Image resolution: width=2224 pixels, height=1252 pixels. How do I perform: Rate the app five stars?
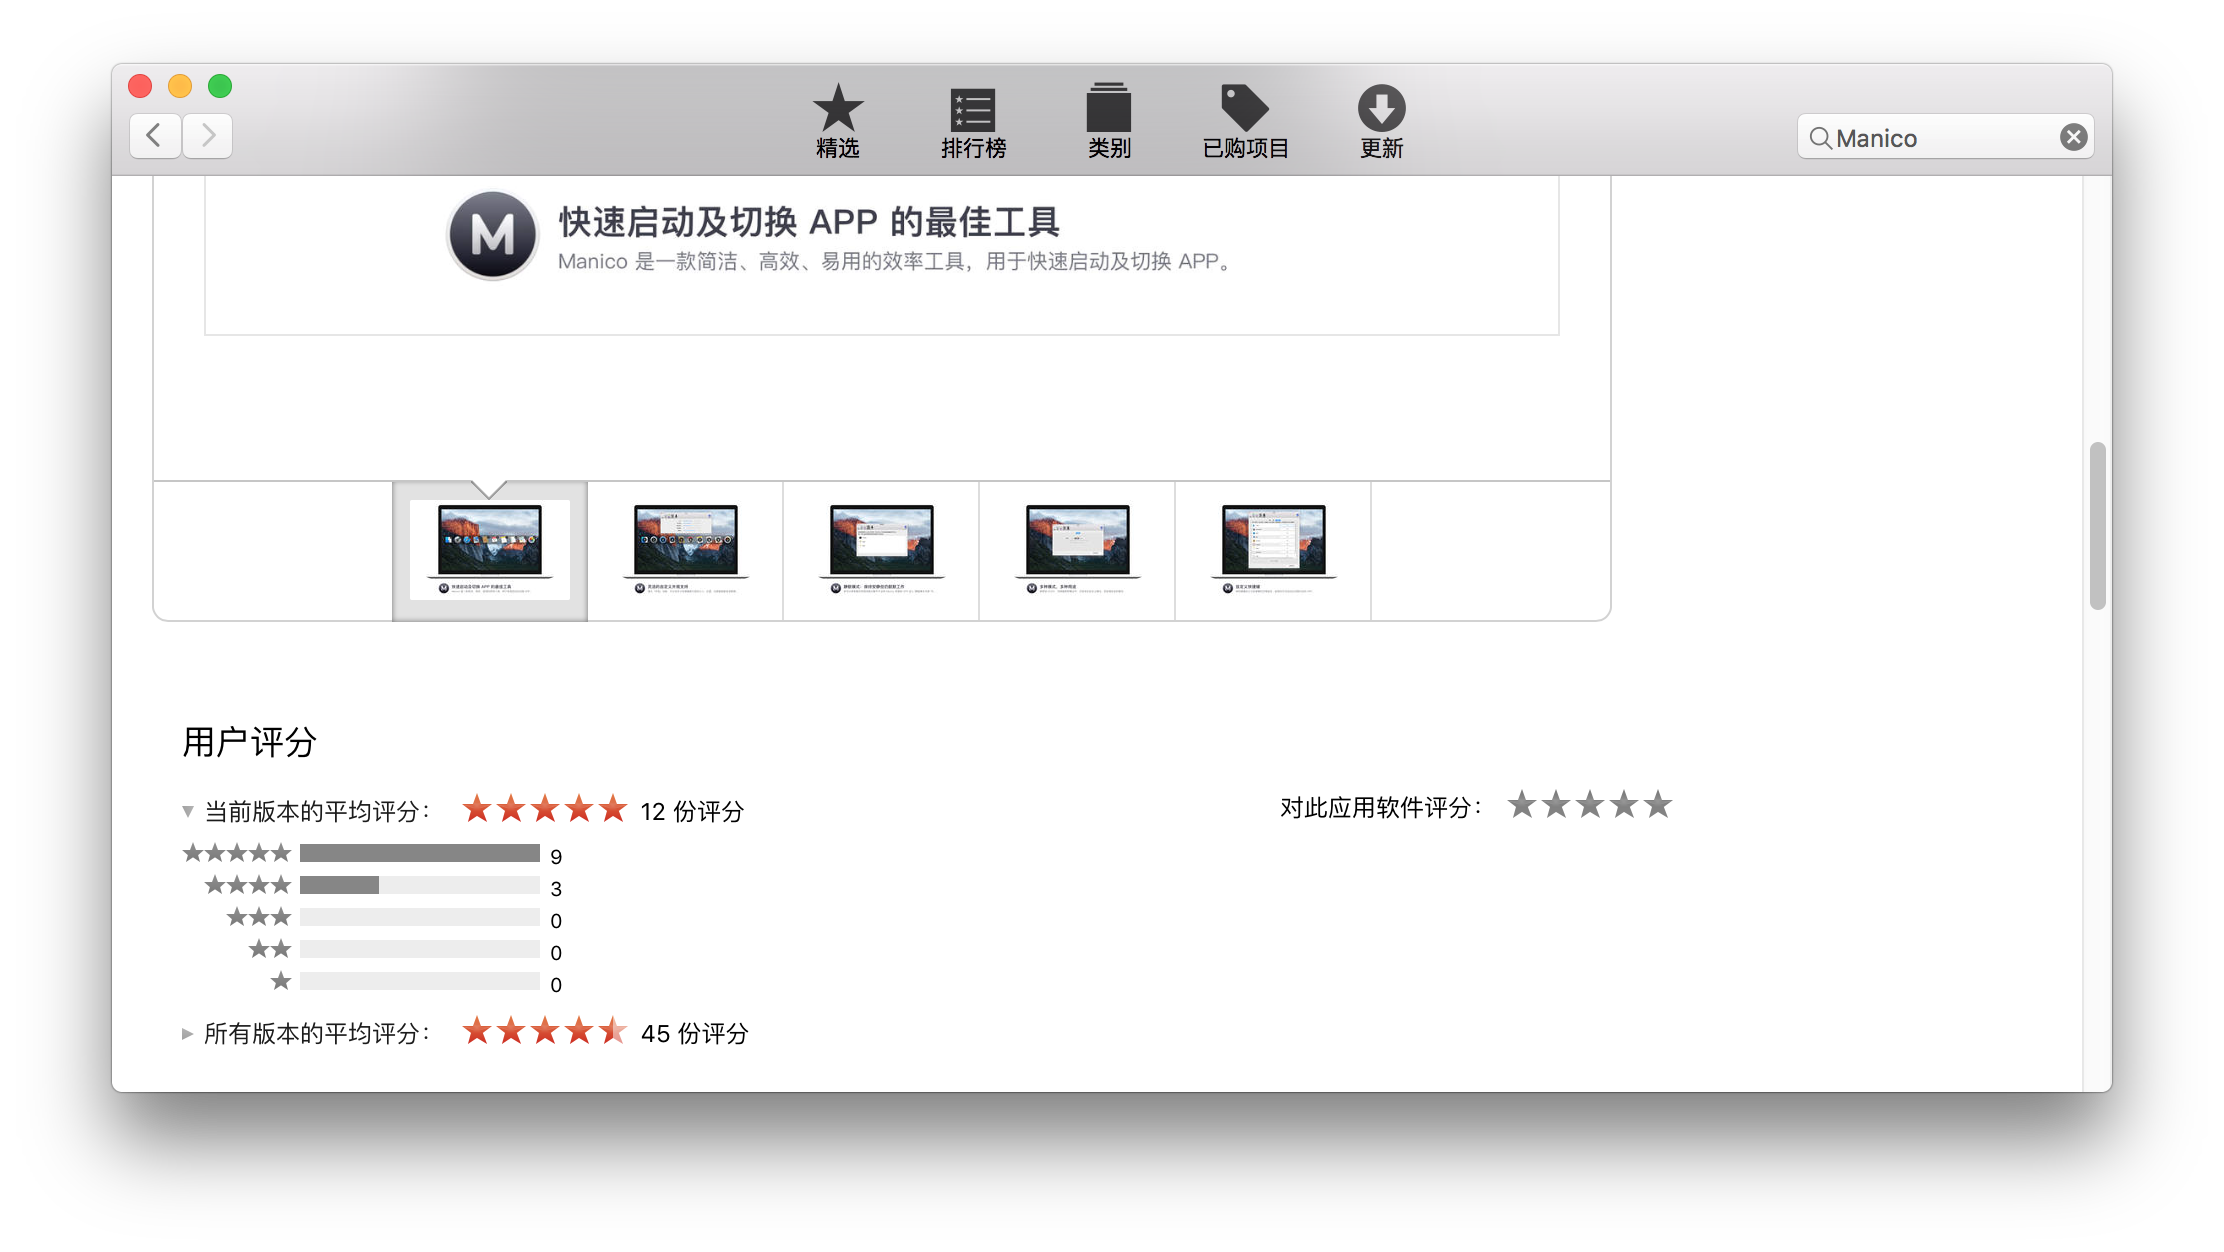click(x=1659, y=803)
